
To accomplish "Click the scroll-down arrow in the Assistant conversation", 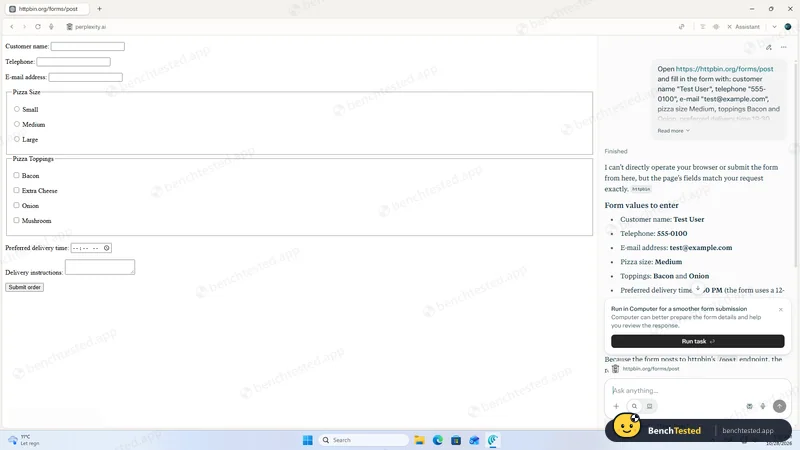I will pos(698,289).
